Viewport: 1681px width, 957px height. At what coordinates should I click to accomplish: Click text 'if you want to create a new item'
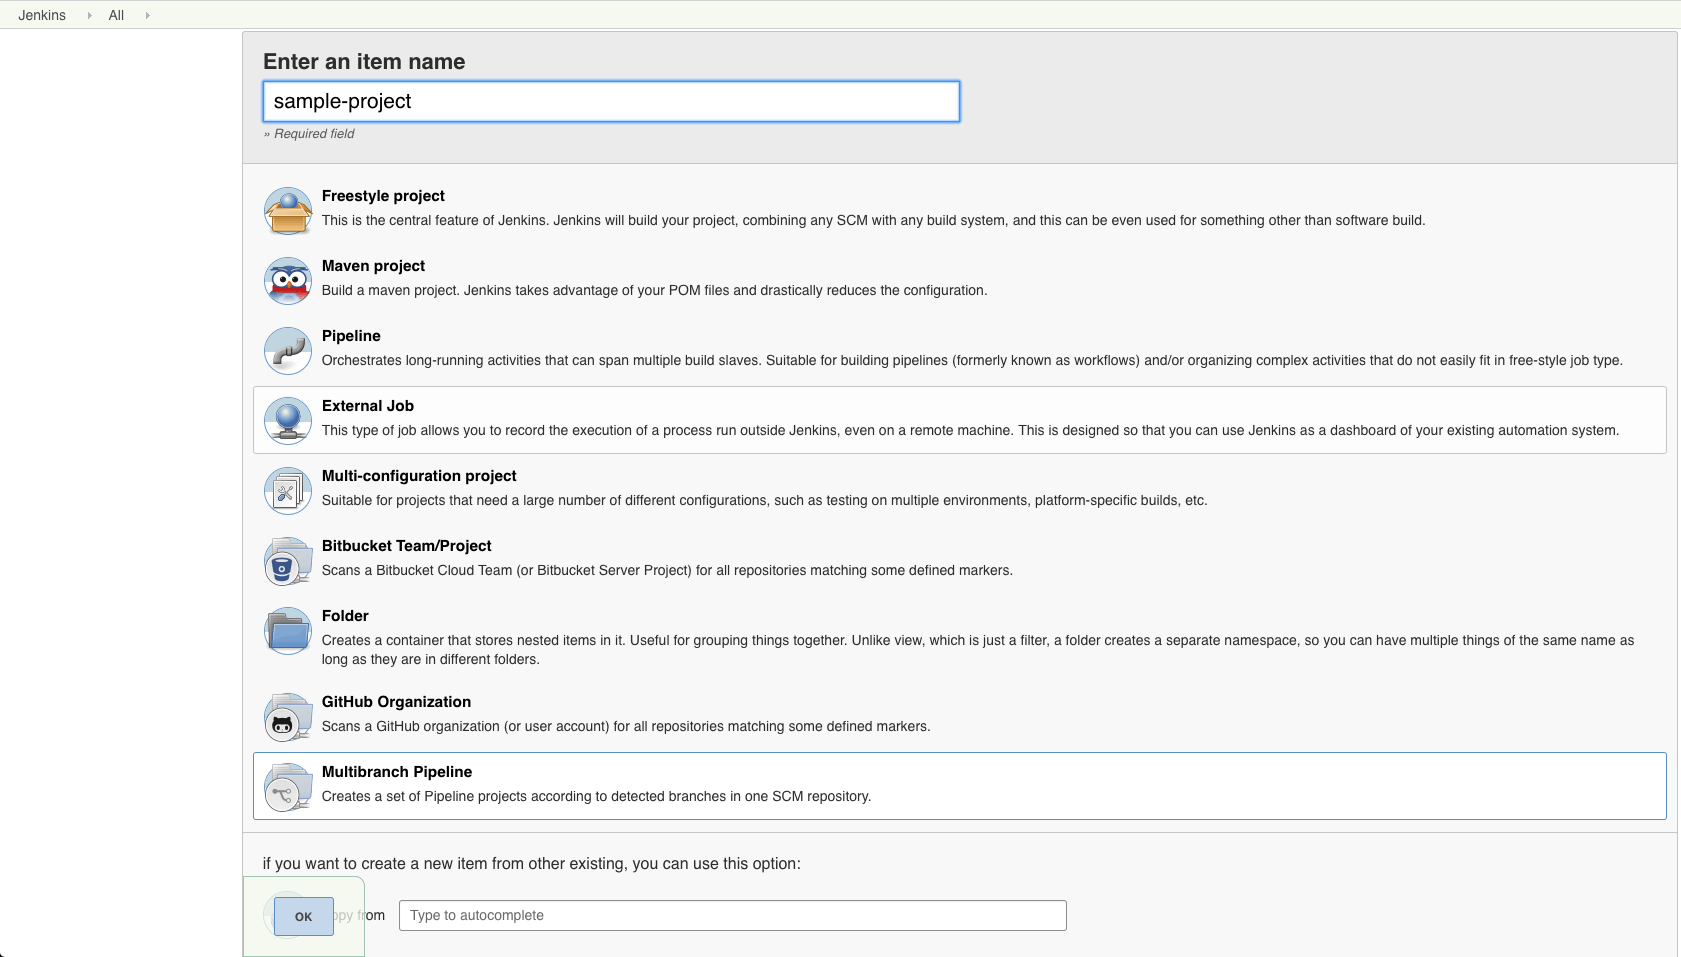(x=532, y=864)
